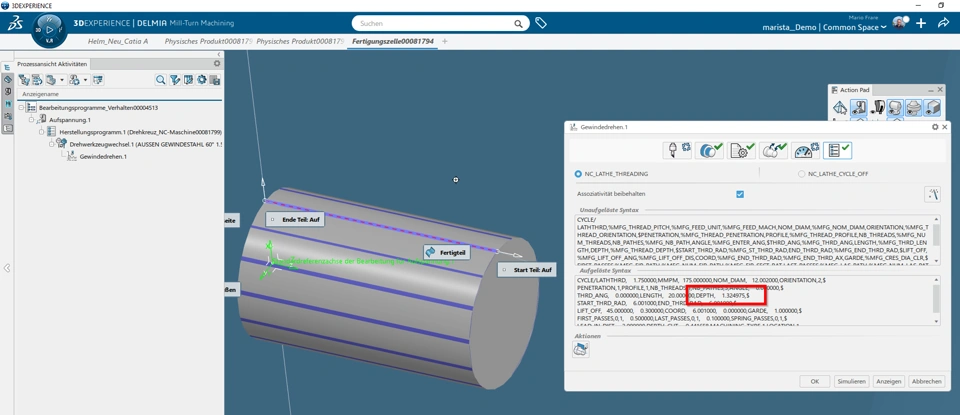Click the second toolbar icon in Prozessansicht panel
The height and width of the screenshot is (415, 960).
(37, 80)
